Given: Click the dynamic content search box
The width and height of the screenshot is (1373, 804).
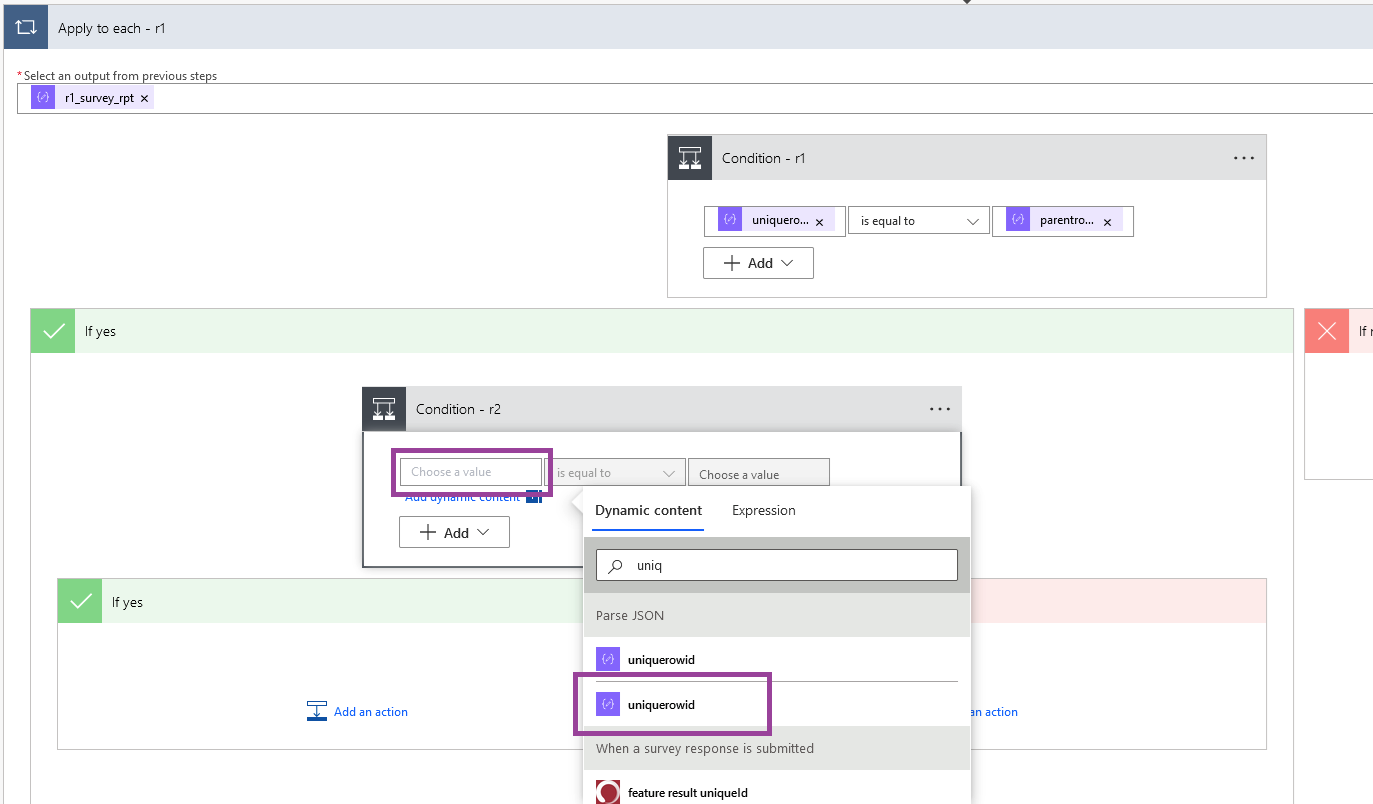Looking at the screenshot, I should pos(776,564).
